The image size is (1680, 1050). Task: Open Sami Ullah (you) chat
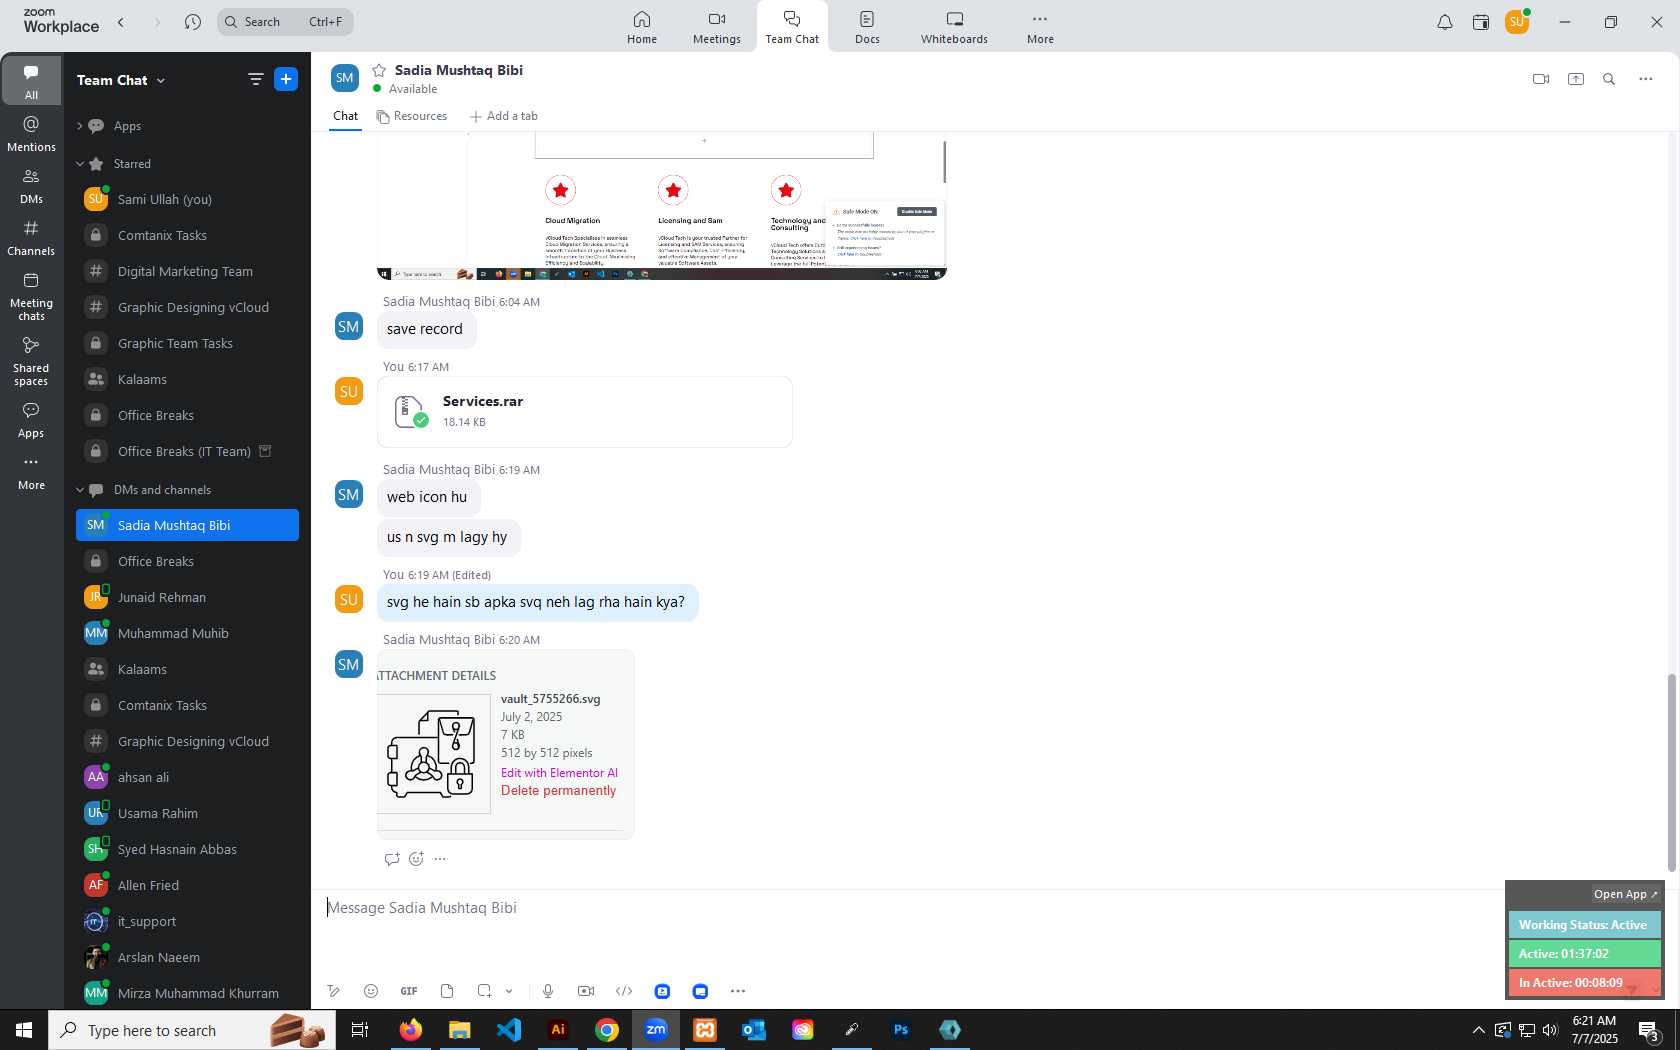[187, 199]
